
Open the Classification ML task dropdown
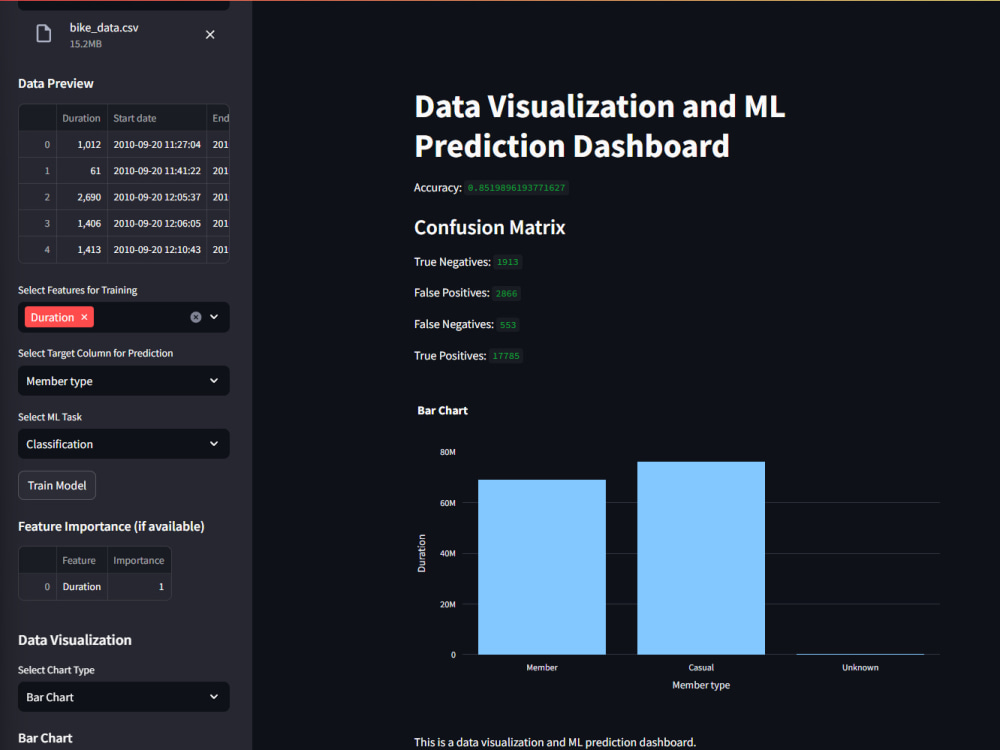pyautogui.click(x=124, y=444)
